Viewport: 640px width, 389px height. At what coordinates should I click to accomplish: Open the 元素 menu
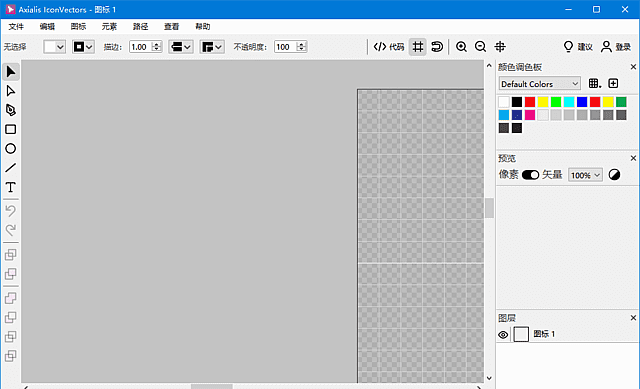(x=109, y=27)
